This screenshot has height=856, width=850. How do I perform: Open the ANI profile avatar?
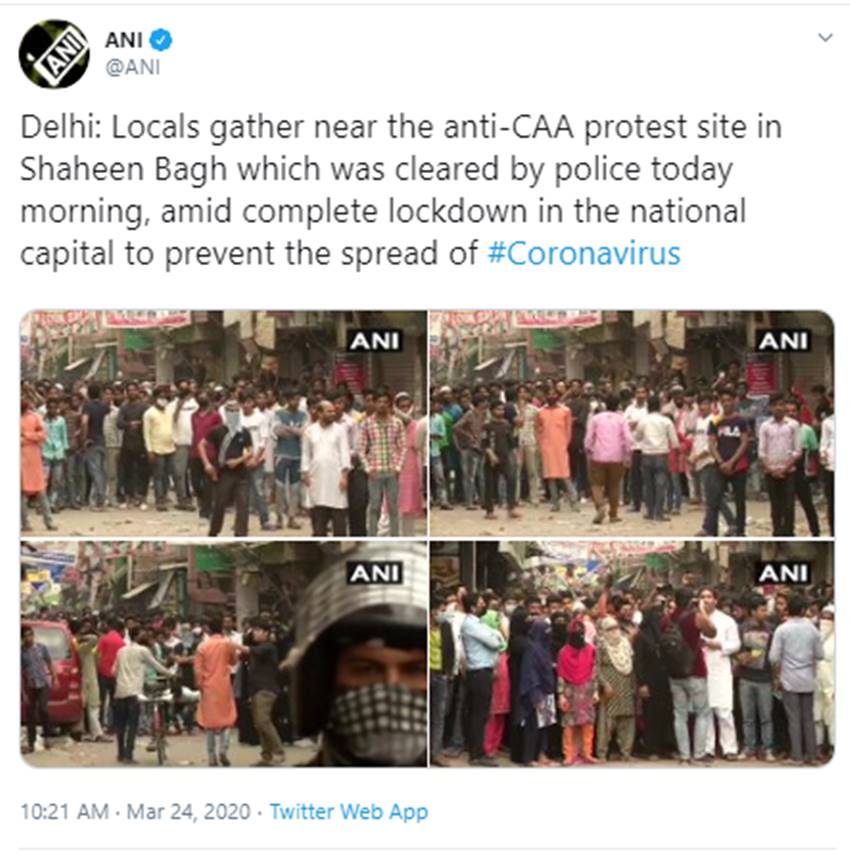[54, 54]
